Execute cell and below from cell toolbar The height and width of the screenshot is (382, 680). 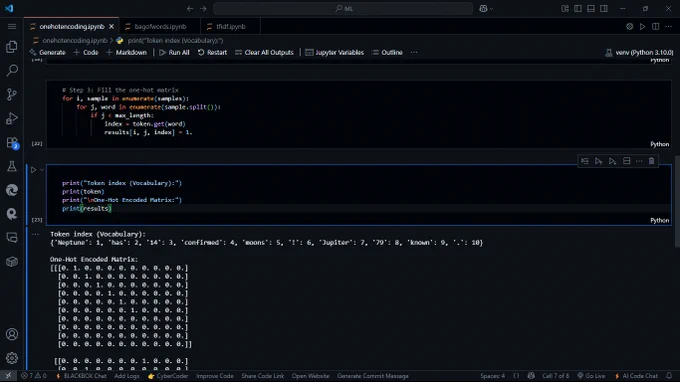pyautogui.click(x=612, y=161)
